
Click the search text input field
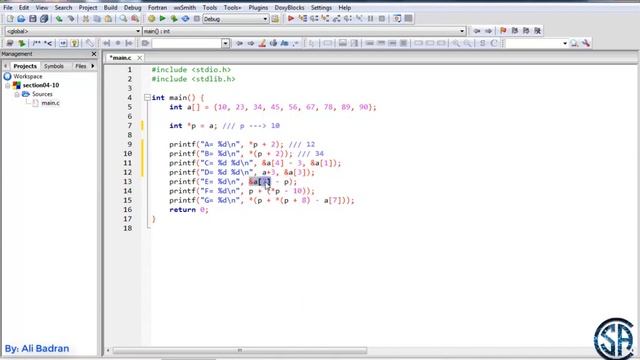[x=187, y=43]
